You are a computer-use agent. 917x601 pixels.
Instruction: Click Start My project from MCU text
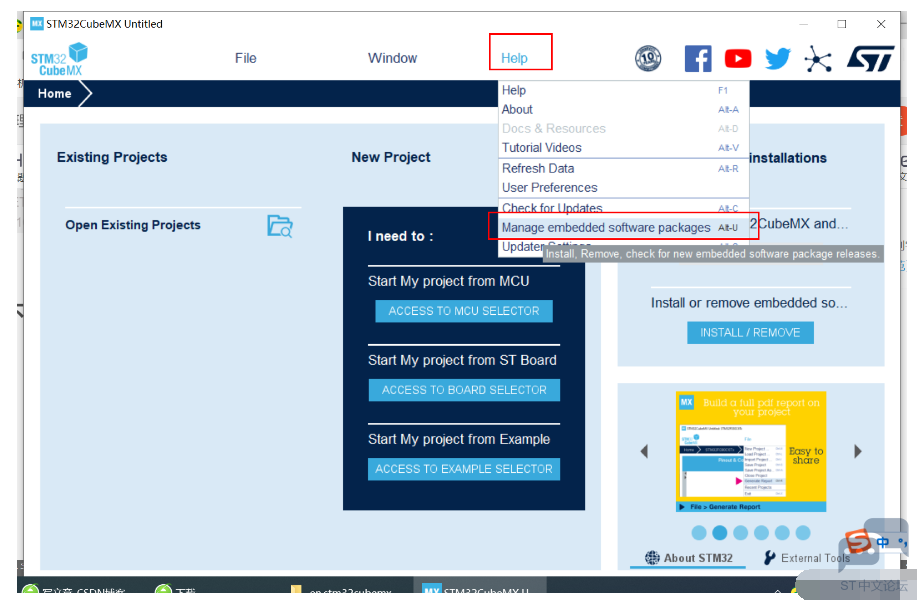coord(449,281)
